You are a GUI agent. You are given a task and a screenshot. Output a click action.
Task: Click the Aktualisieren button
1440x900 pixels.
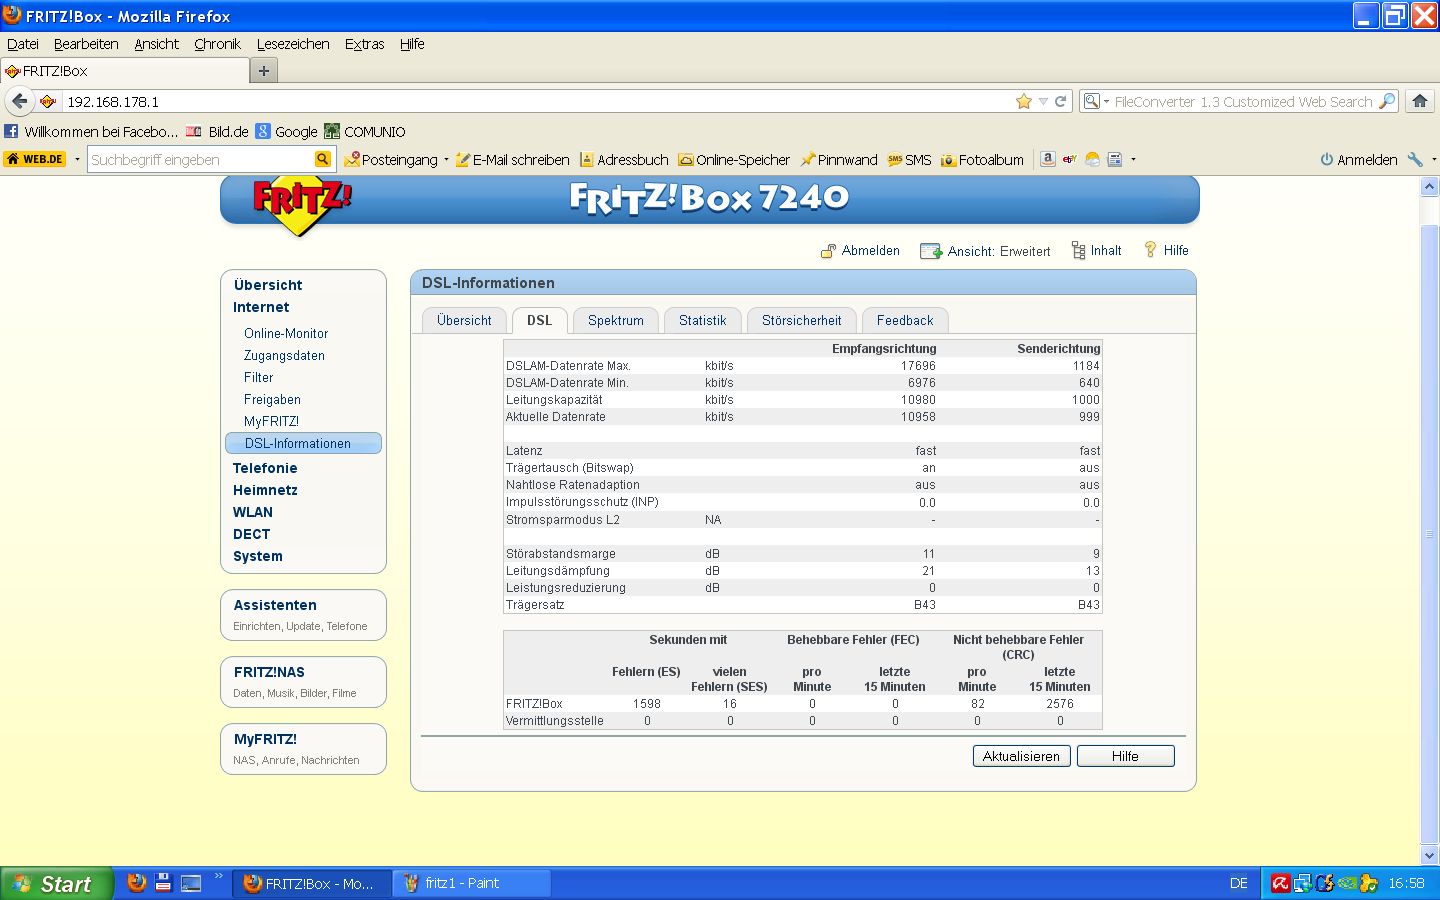[x=1021, y=756]
